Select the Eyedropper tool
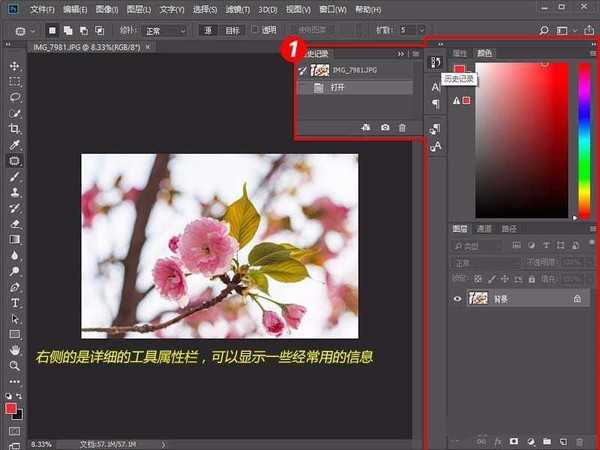600x450 pixels. pyautogui.click(x=15, y=145)
